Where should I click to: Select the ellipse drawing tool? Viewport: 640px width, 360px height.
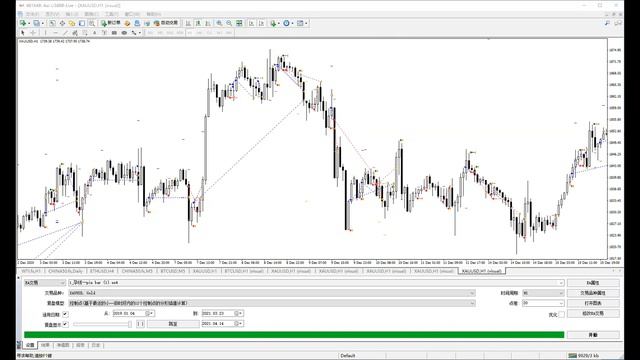tap(124, 33)
